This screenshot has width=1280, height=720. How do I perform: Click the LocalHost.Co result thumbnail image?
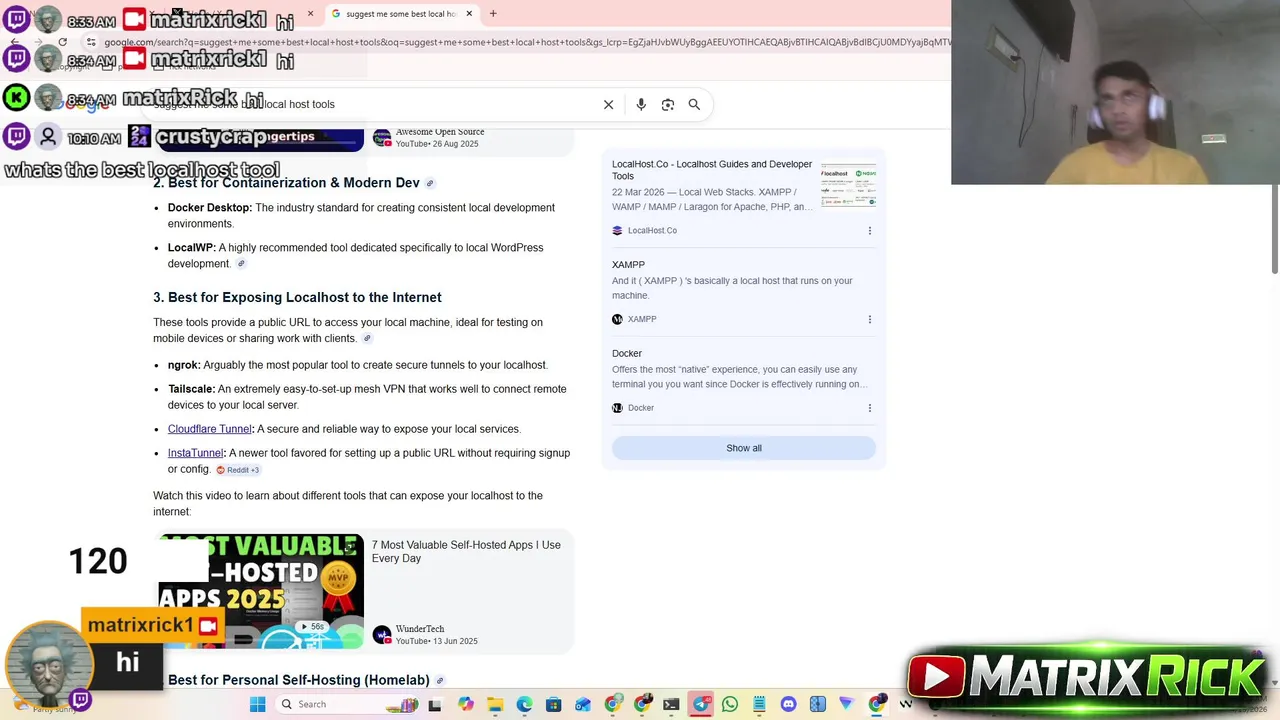point(848,186)
